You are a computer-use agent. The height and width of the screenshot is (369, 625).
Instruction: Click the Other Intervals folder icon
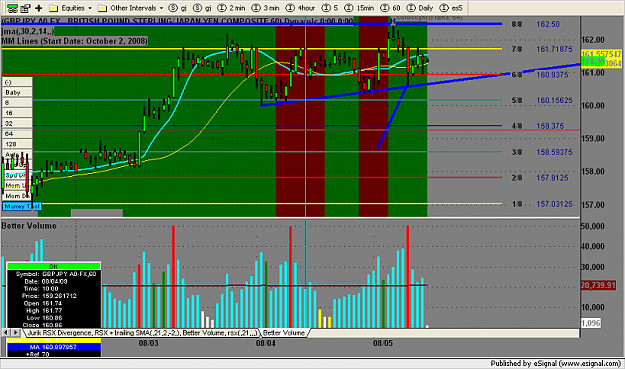[x=102, y=8]
